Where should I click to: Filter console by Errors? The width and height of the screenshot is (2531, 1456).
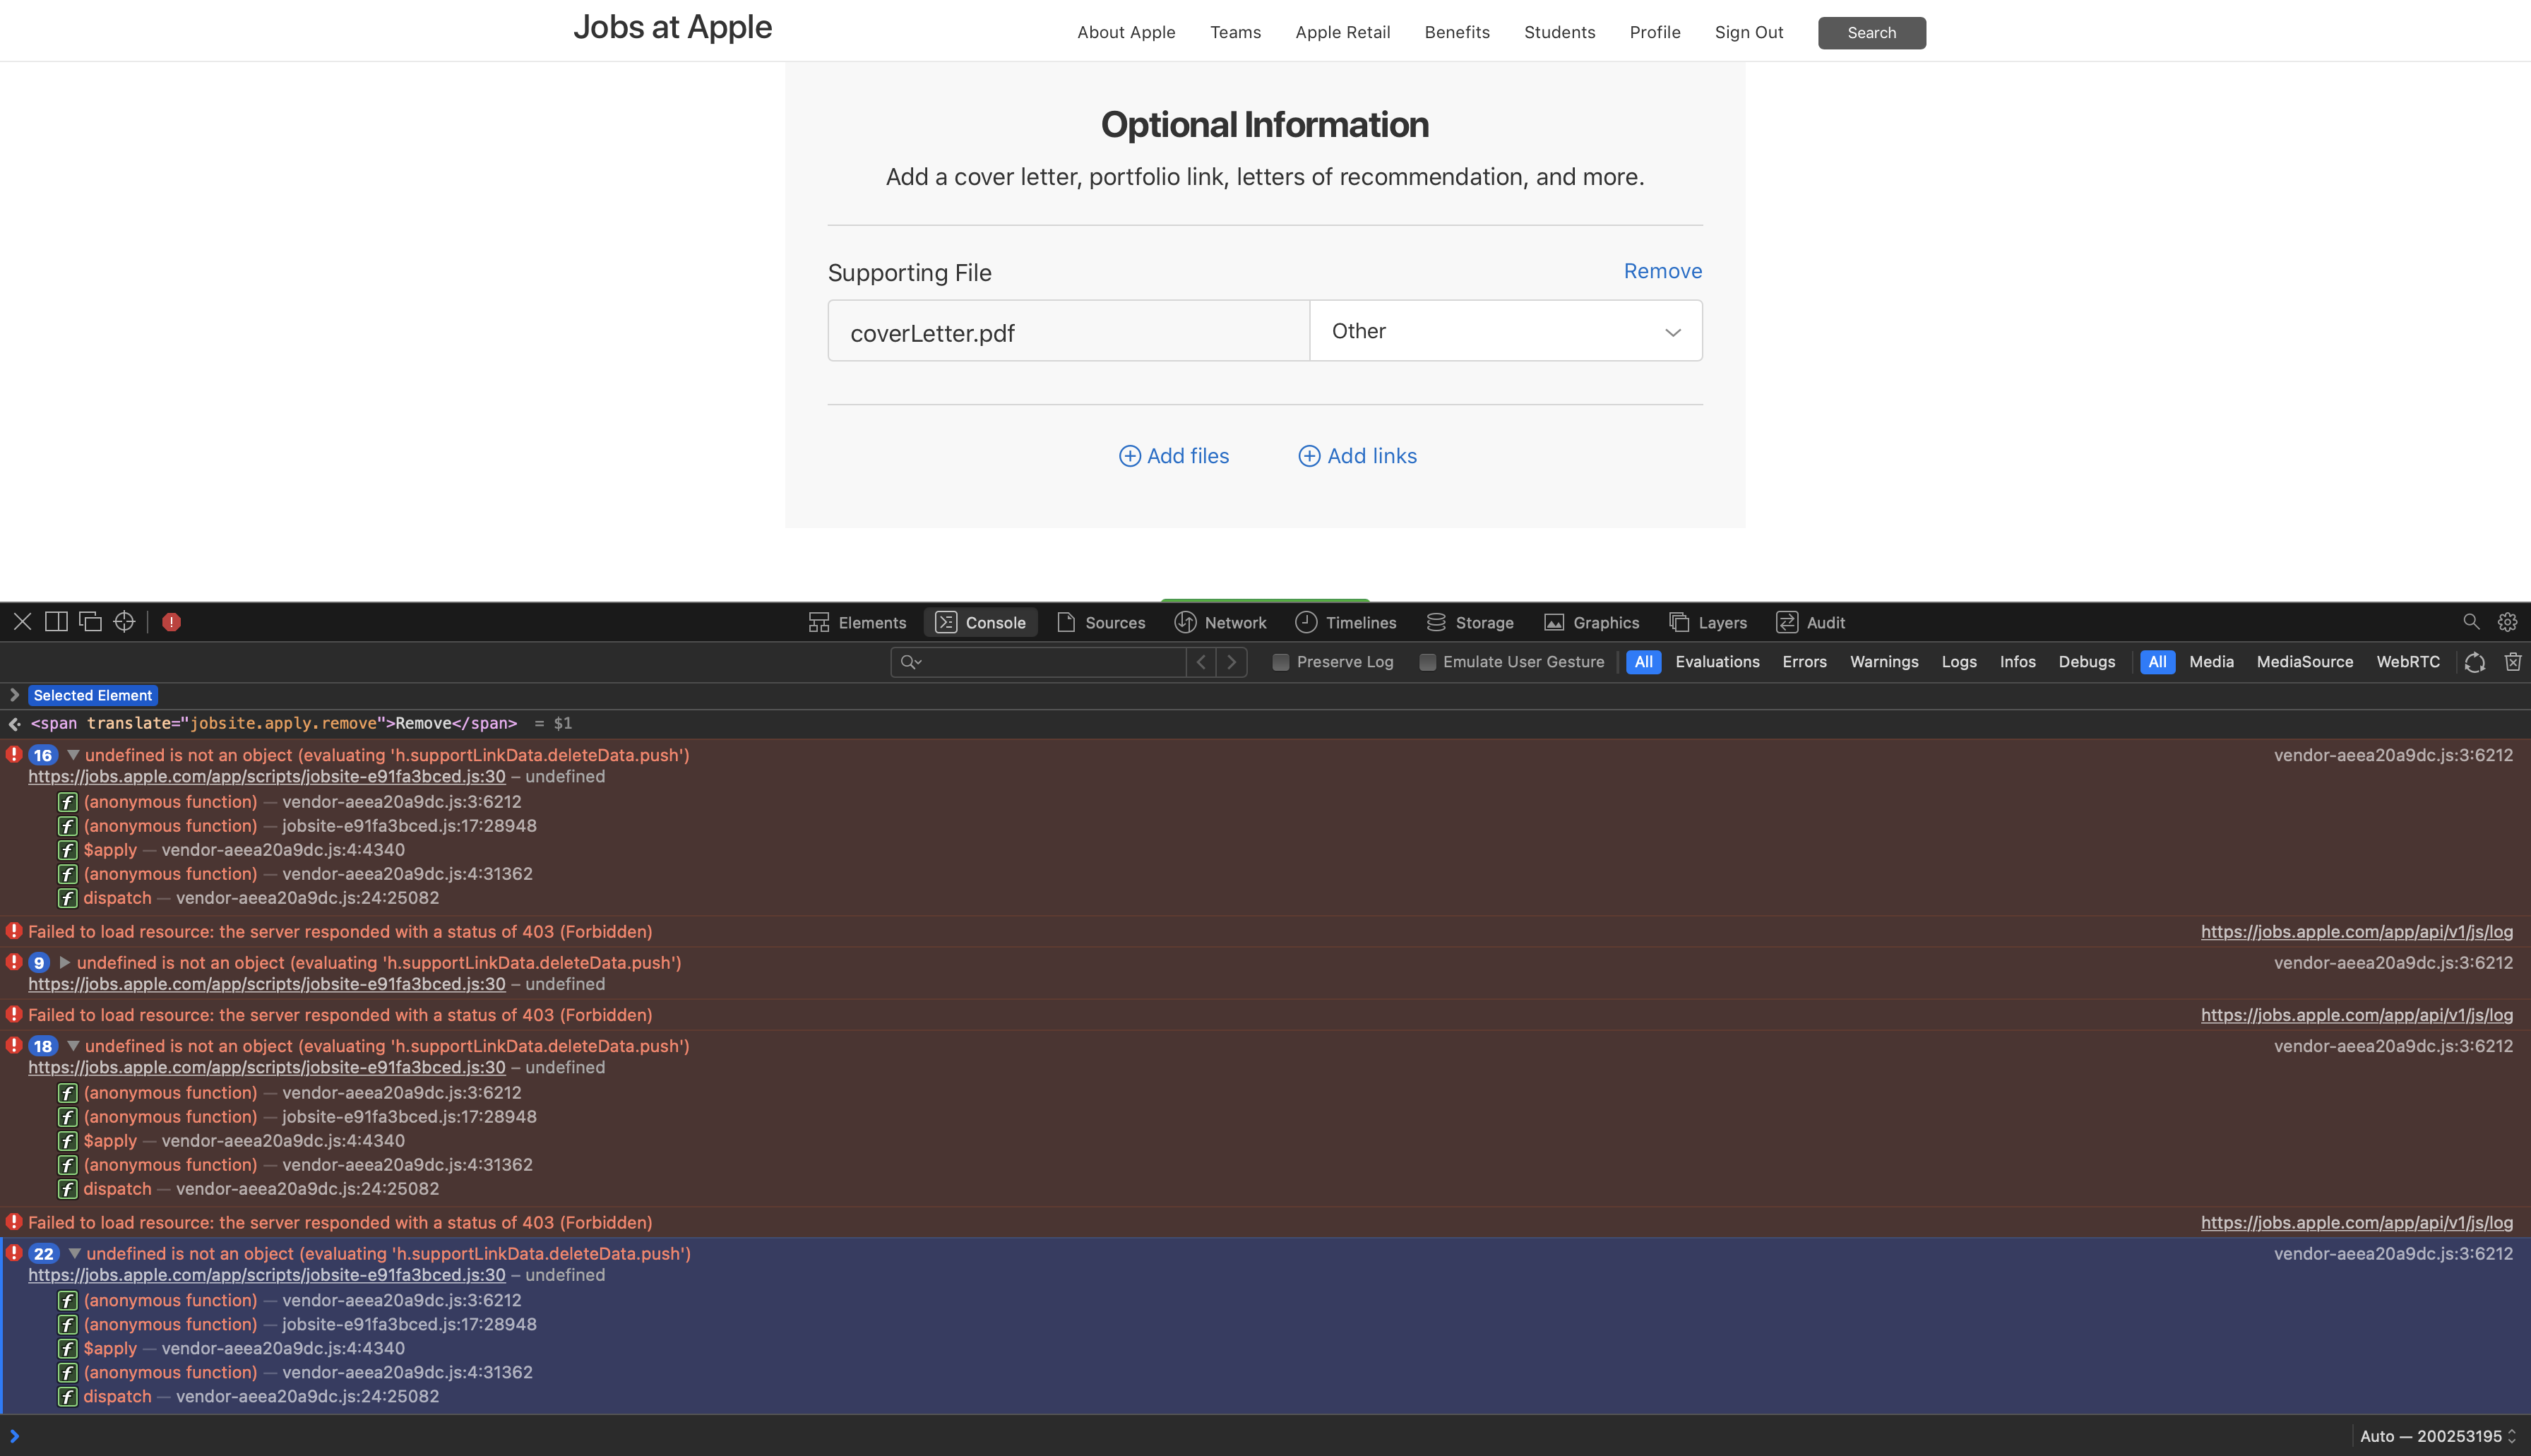point(1804,662)
